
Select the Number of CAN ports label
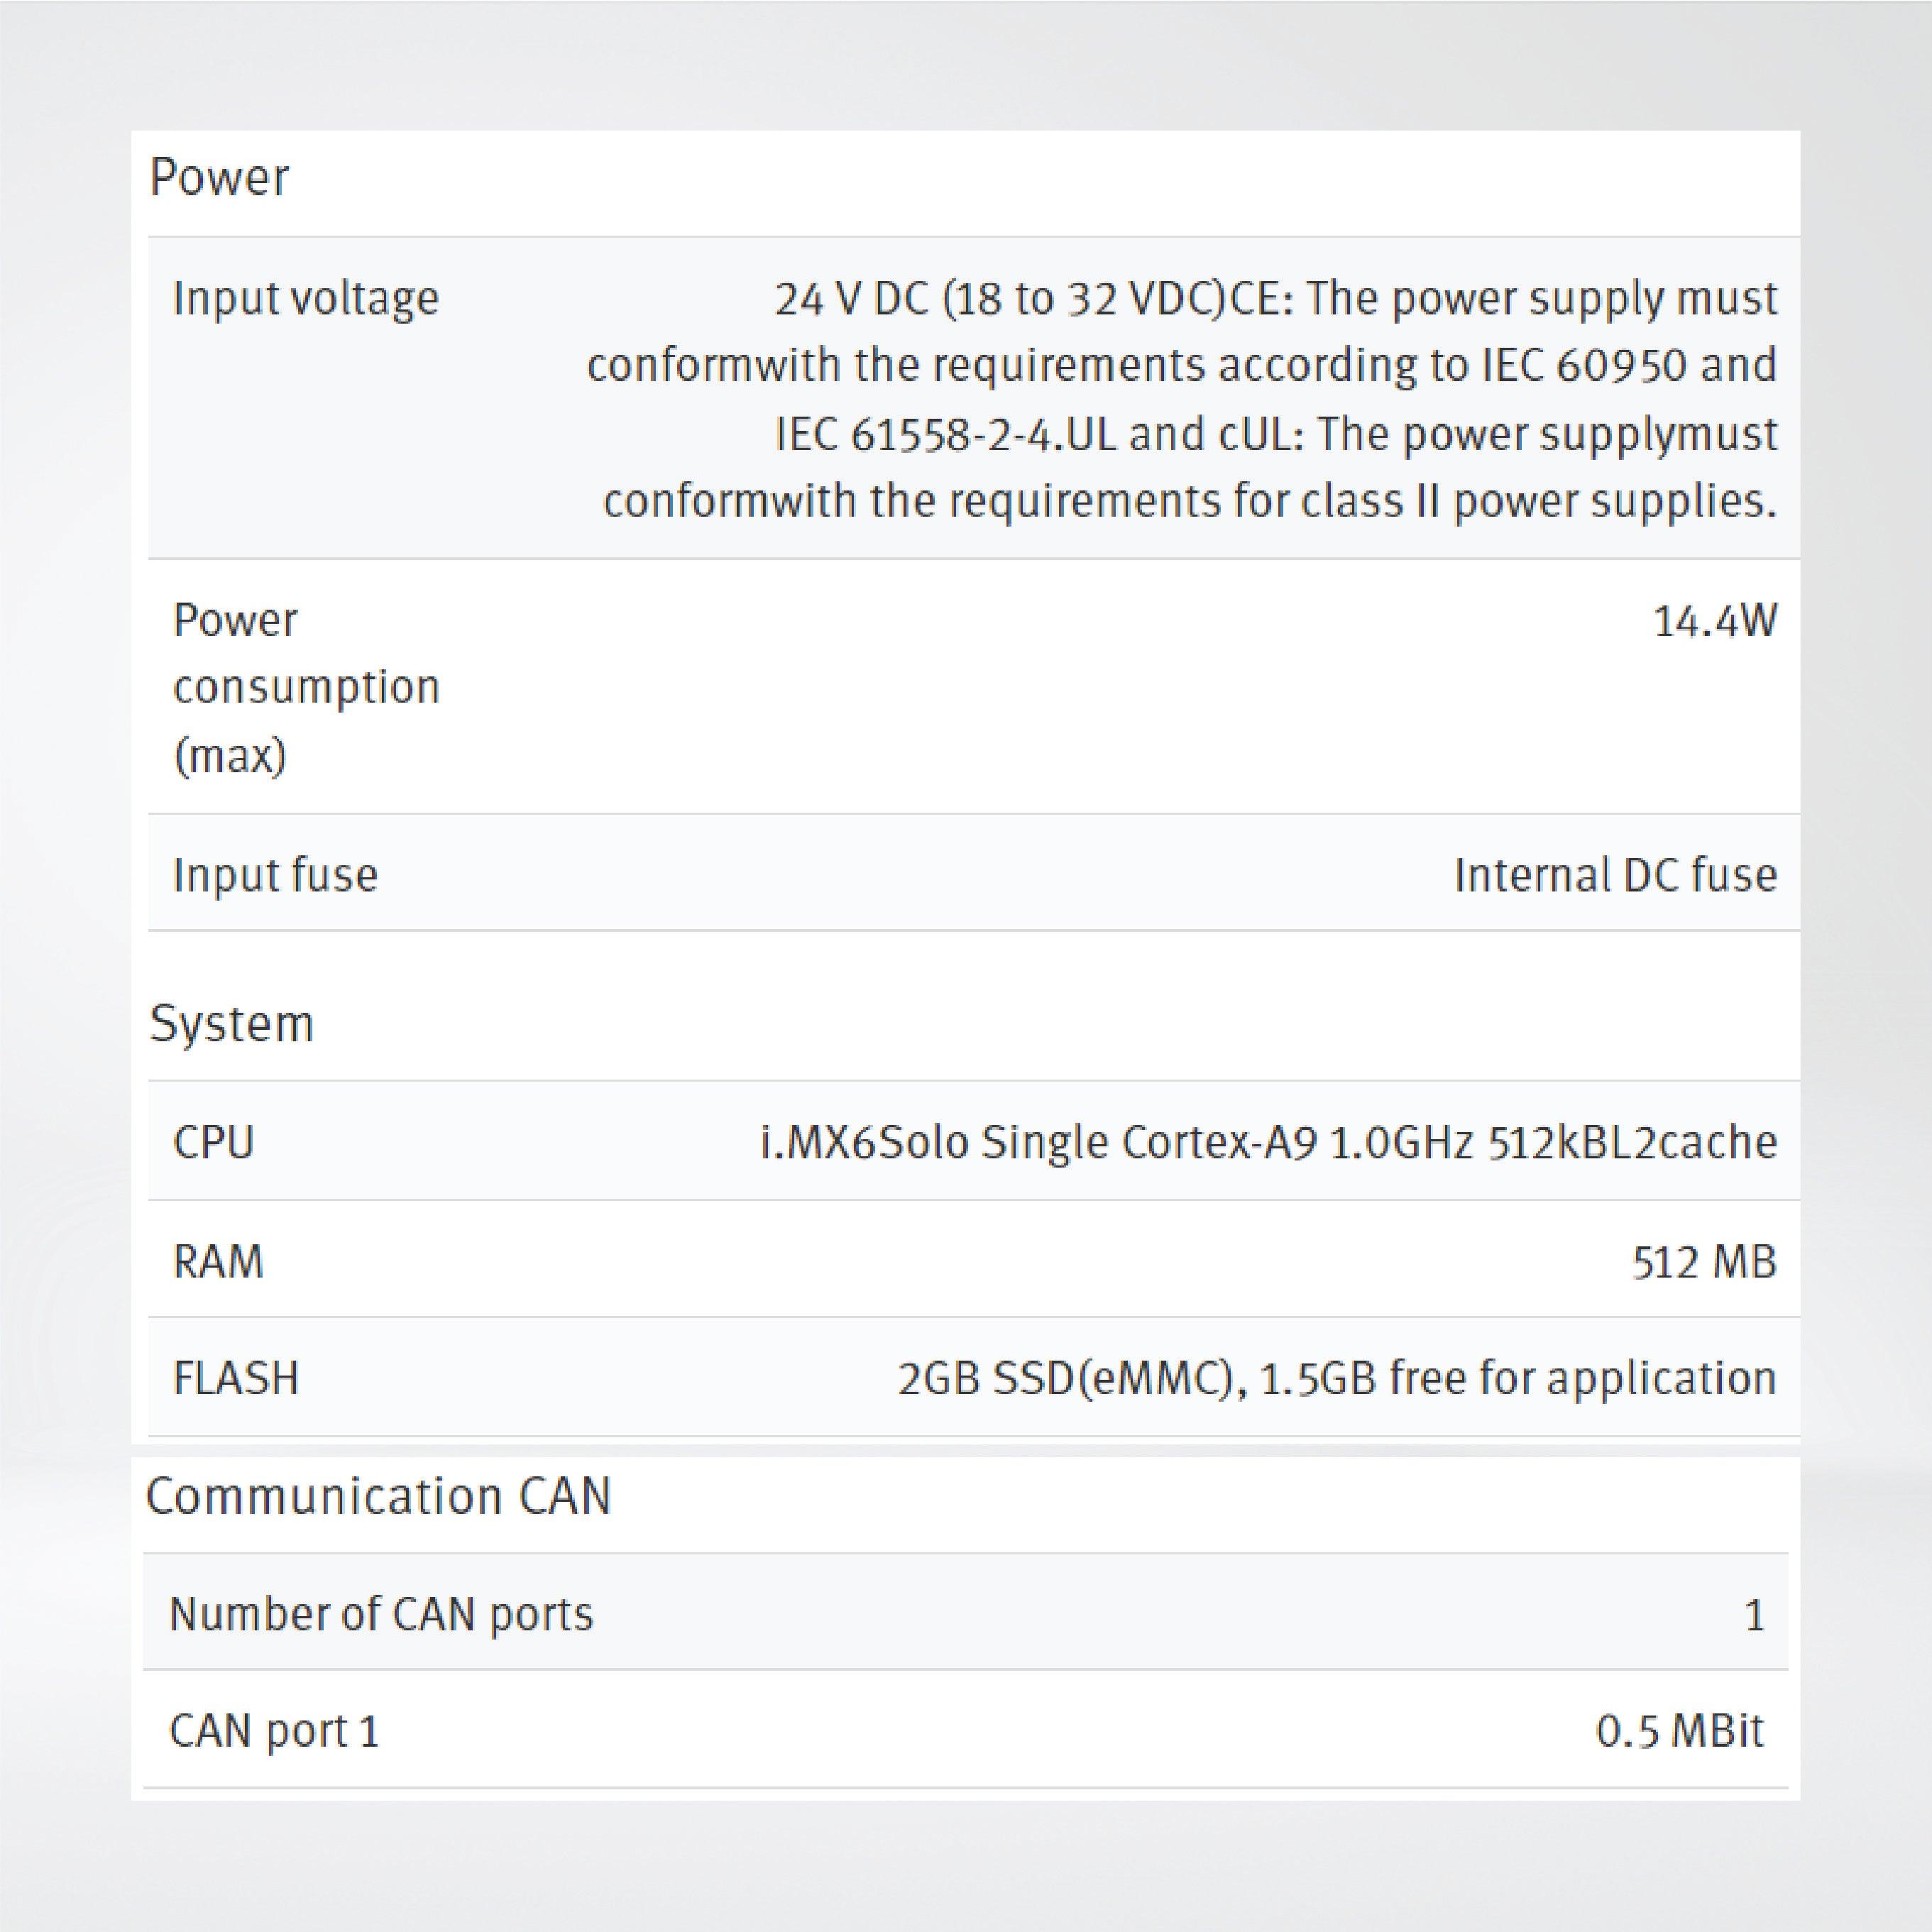tap(381, 1615)
